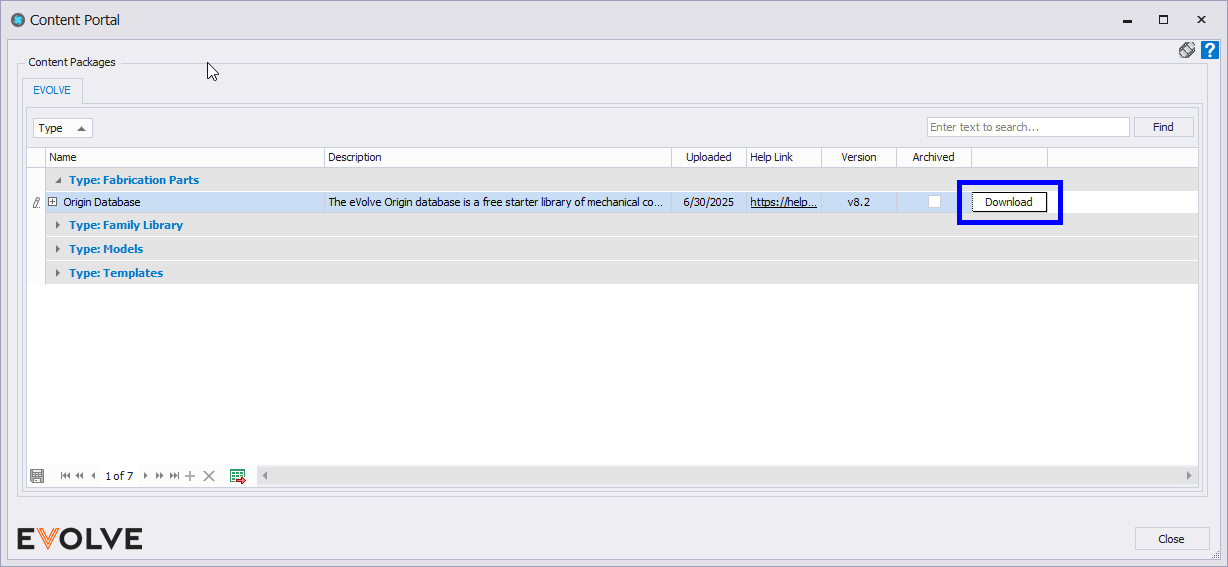Sort by the Version column header
The height and width of the screenshot is (567, 1228).
859,157
